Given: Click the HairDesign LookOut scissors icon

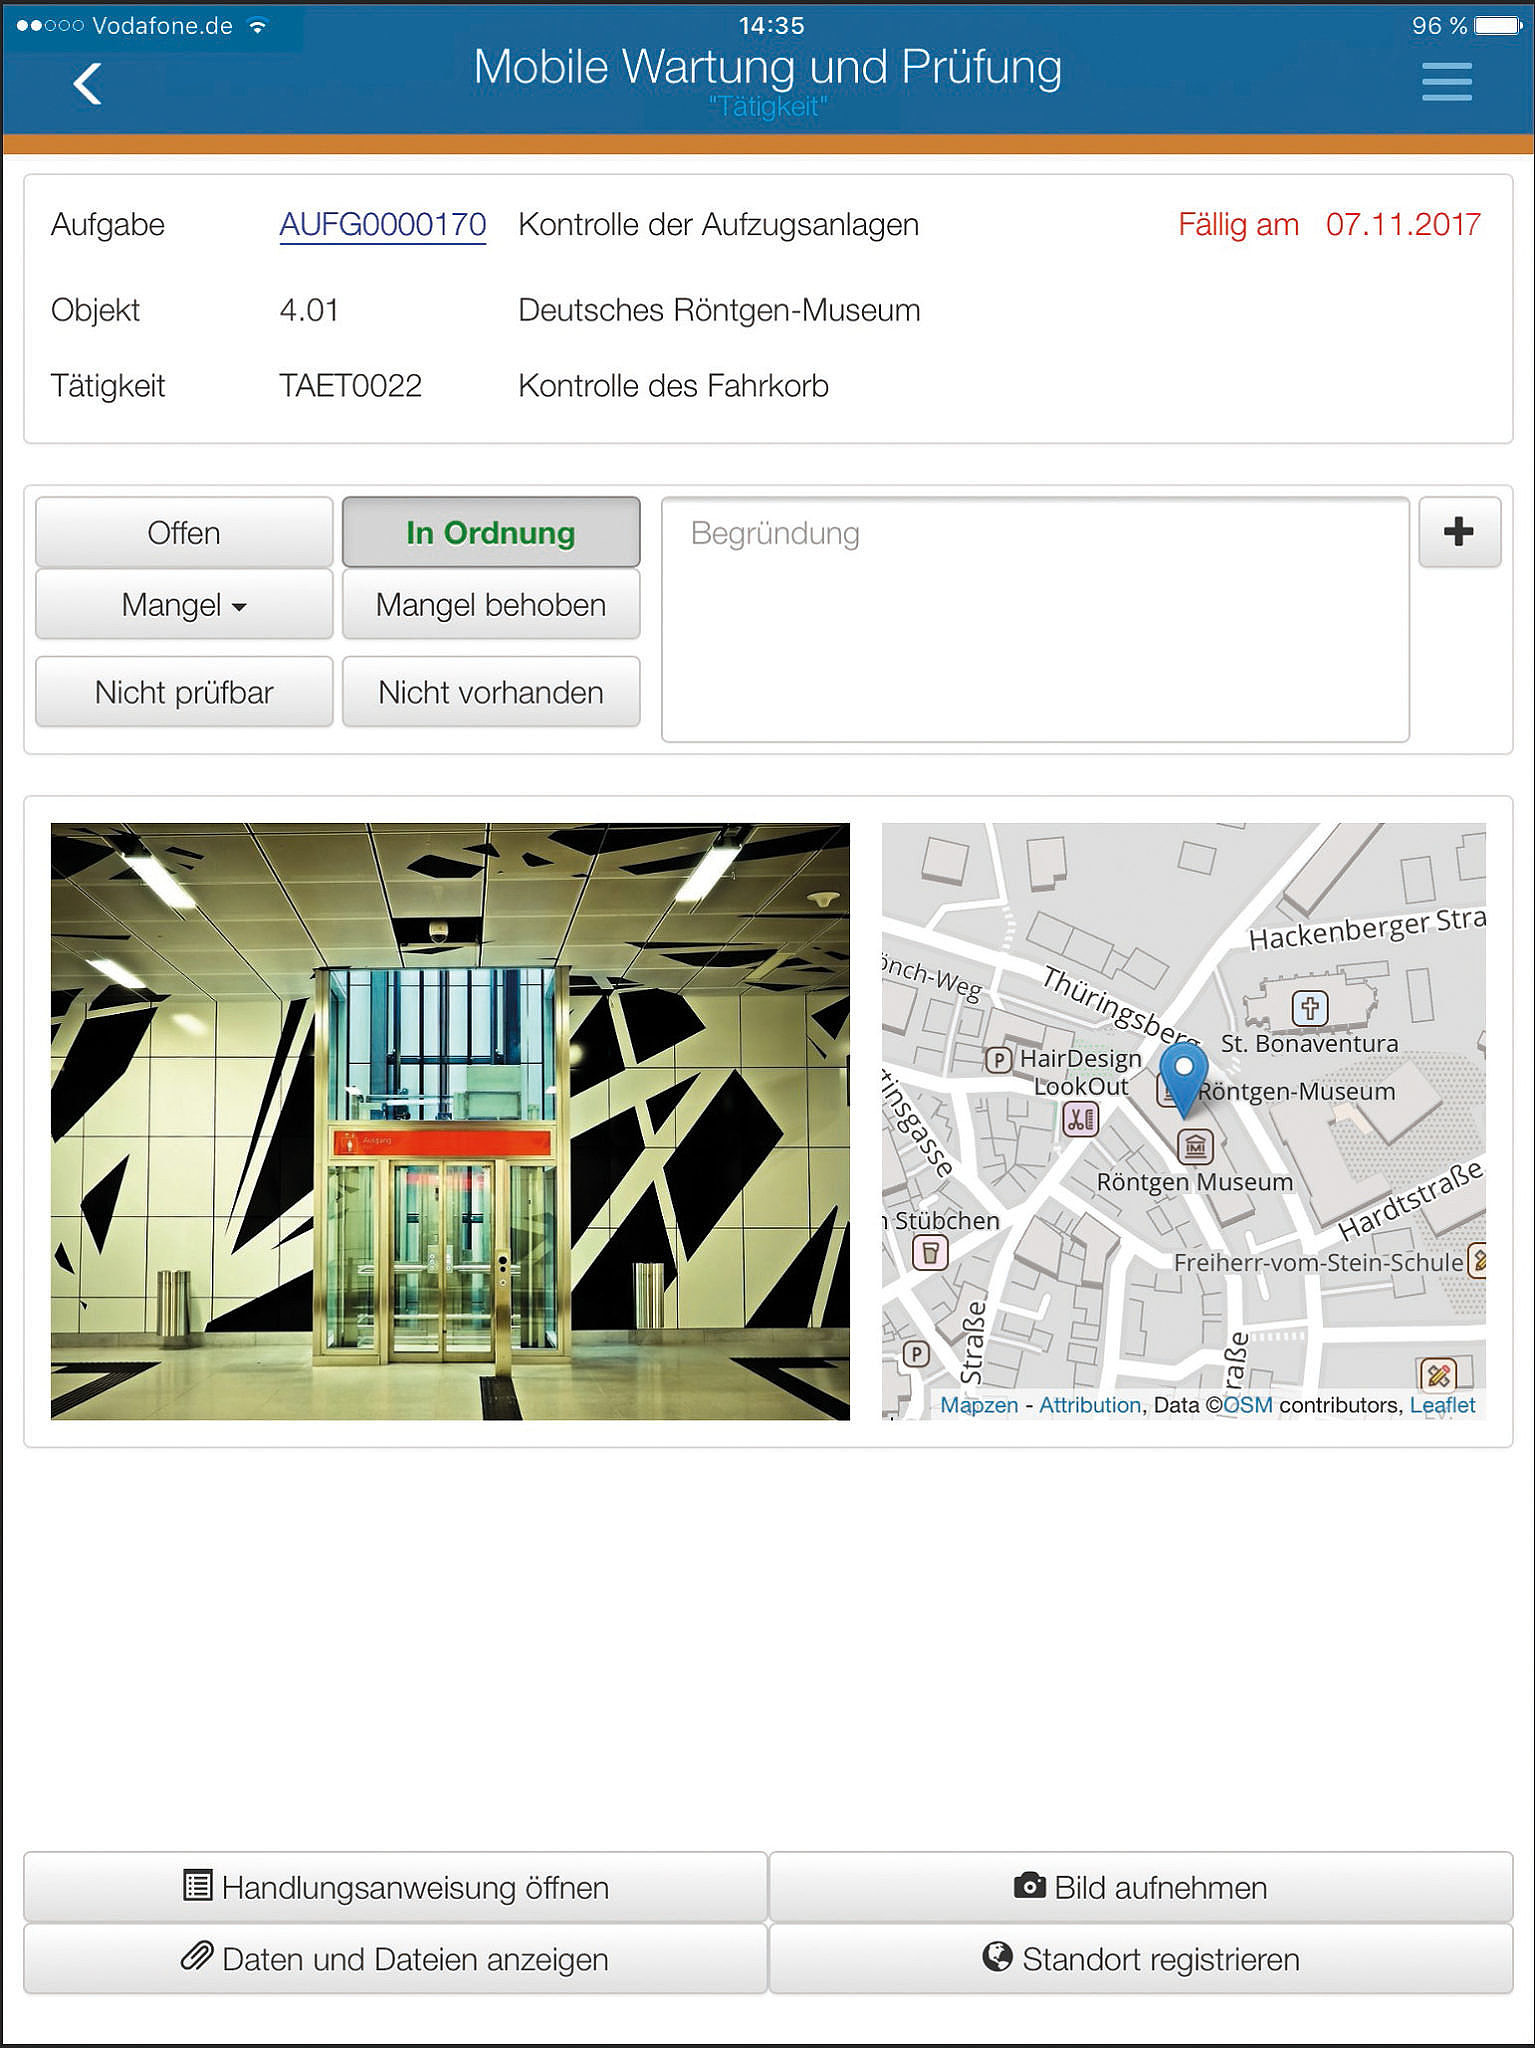Looking at the screenshot, I should pos(1080,1119).
